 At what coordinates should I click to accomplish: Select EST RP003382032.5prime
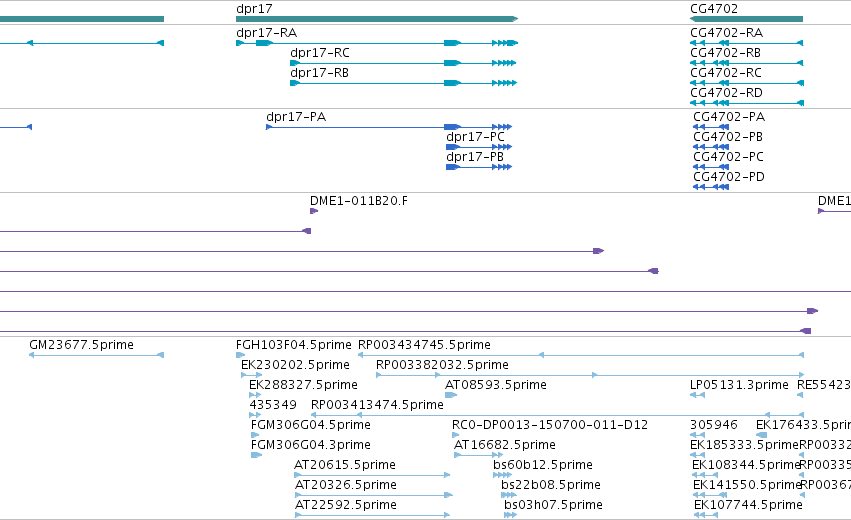tap(442, 365)
